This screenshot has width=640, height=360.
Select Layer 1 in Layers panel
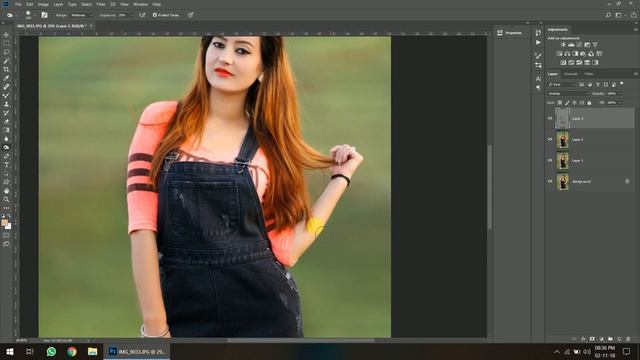[594, 160]
